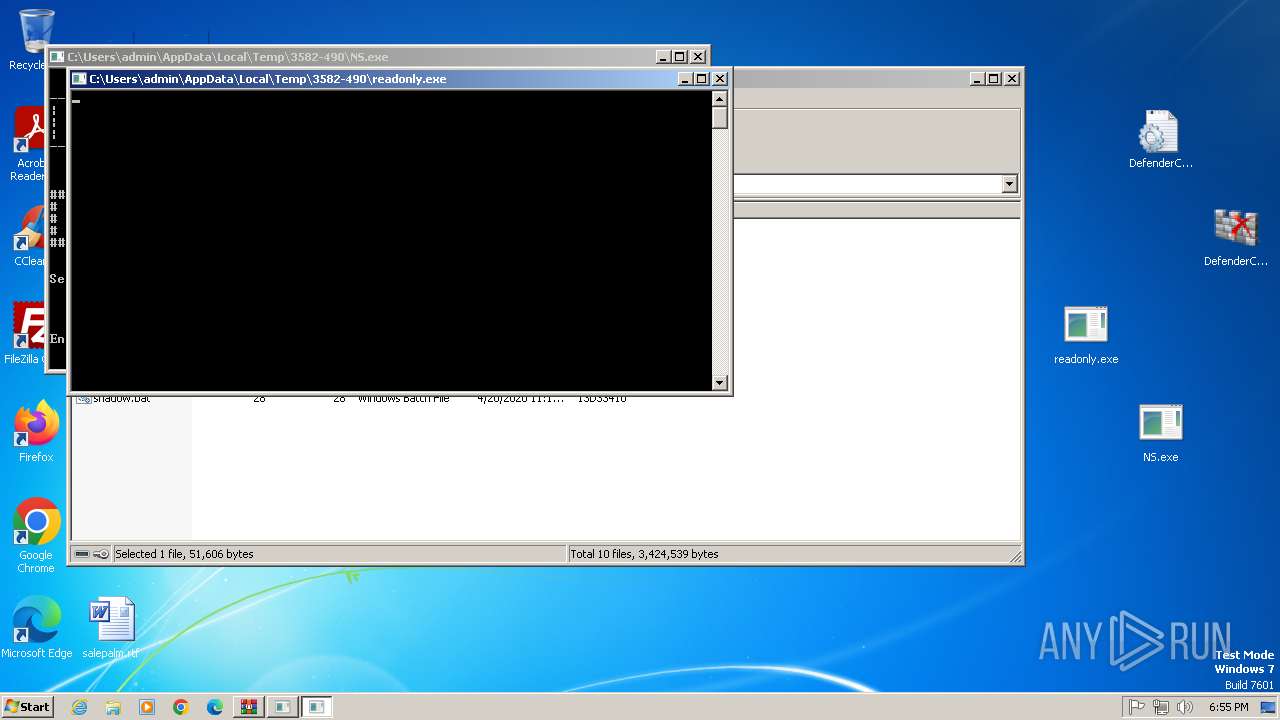
Task: Click 'Selected 1 file, 51,606 bytes' status text
Action: (184, 554)
